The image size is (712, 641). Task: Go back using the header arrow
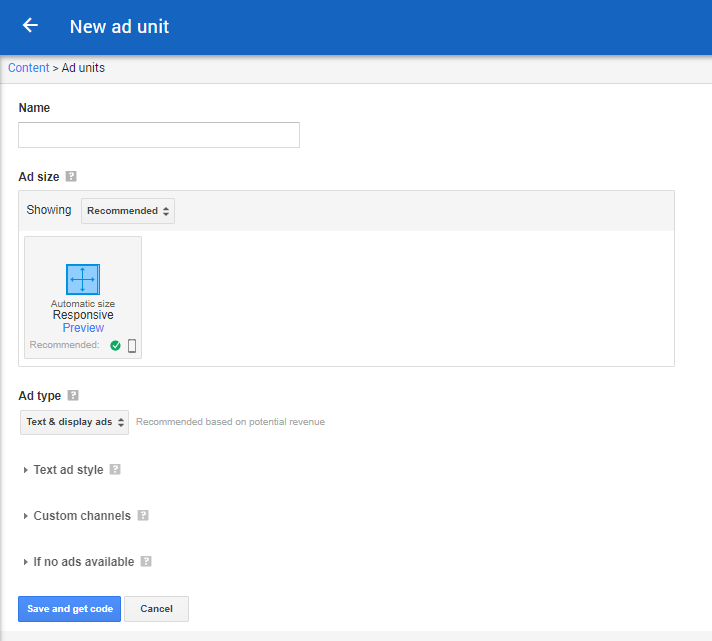tap(30, 25)
